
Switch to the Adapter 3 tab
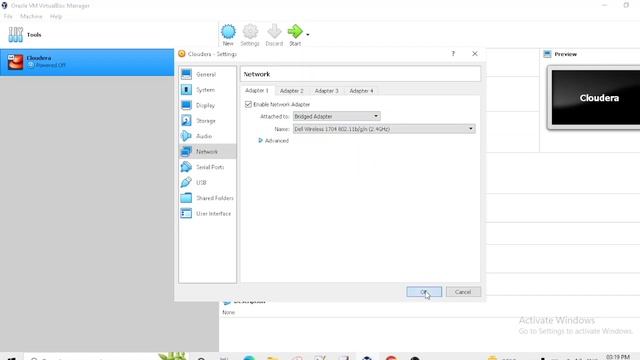point(327,91)
